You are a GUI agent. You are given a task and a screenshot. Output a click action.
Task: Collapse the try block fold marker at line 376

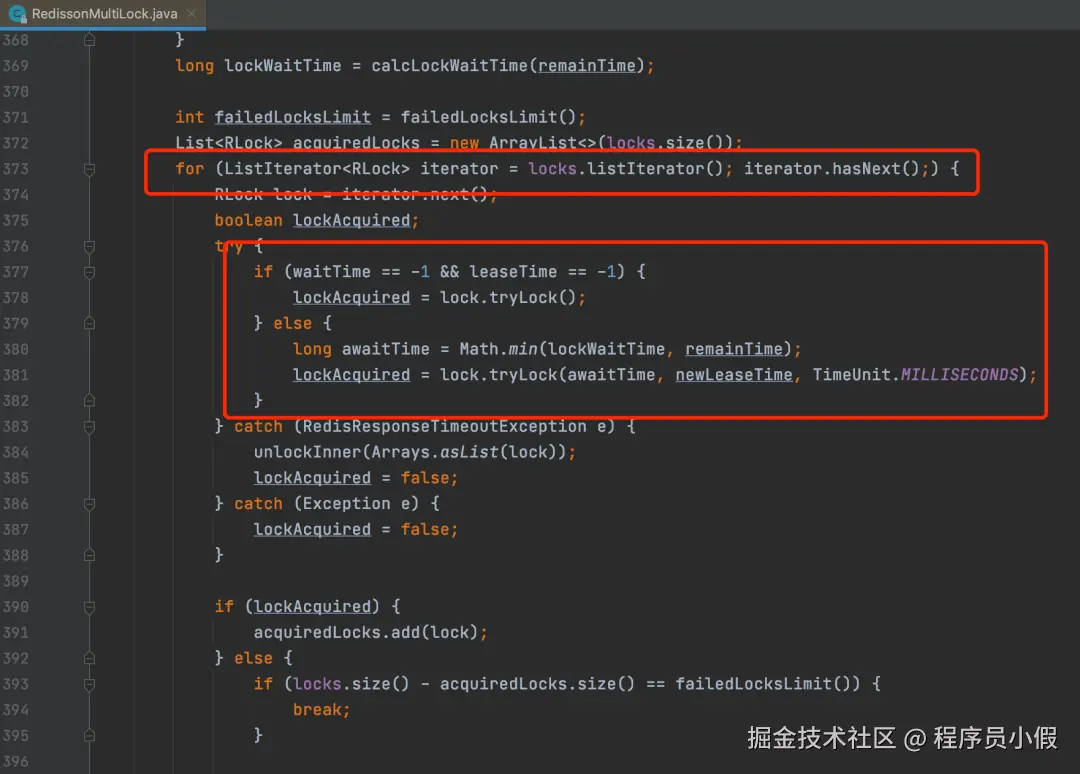point(88,246)
